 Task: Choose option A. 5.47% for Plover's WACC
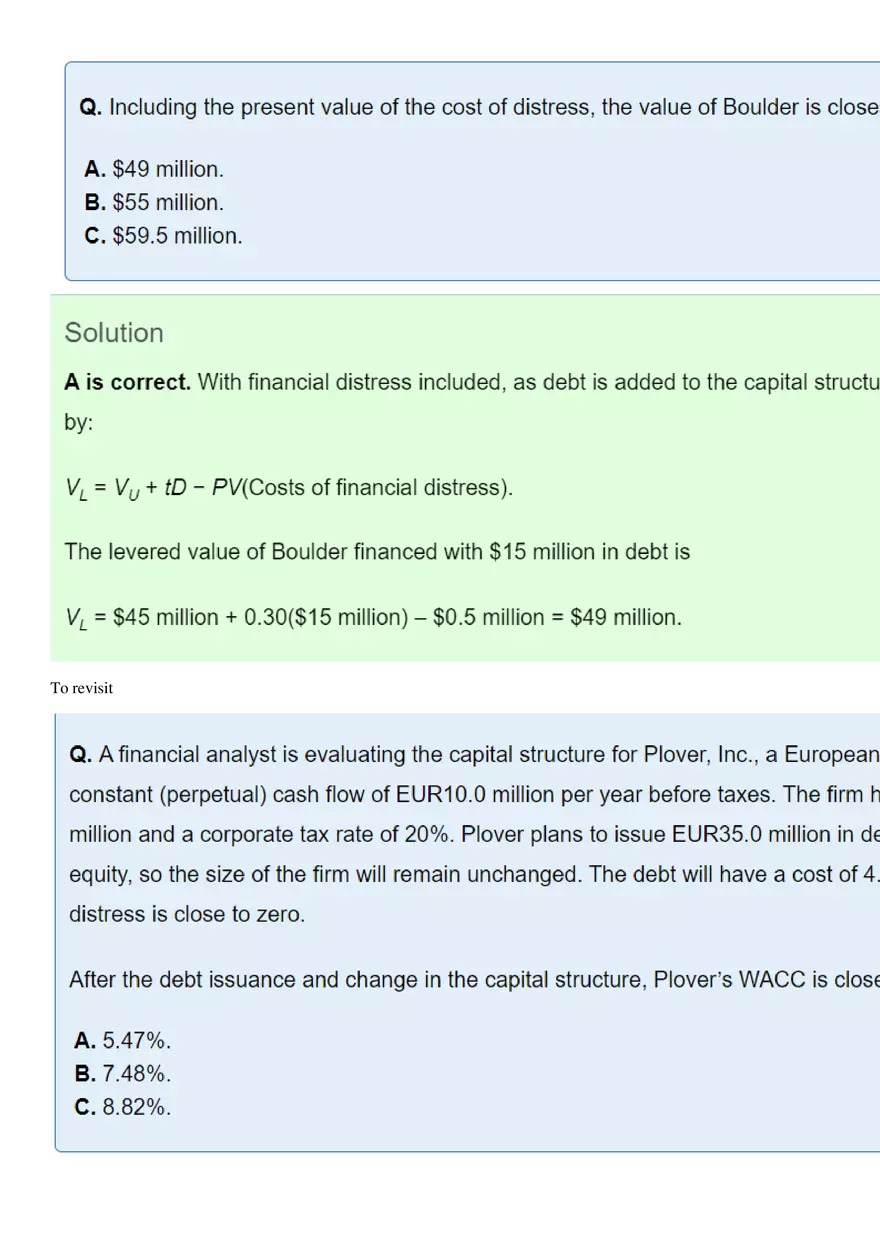point(123,1041)
